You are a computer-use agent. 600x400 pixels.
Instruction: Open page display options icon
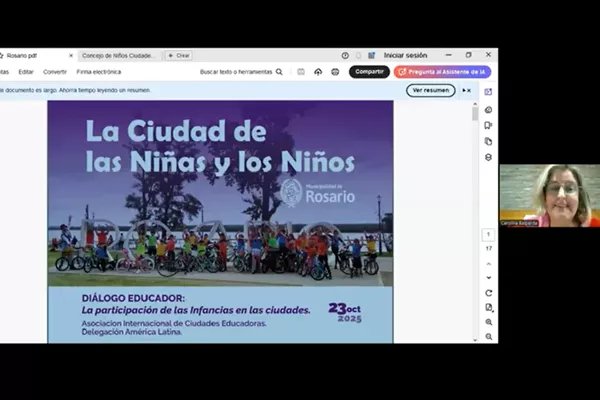[x=489, y=307]
